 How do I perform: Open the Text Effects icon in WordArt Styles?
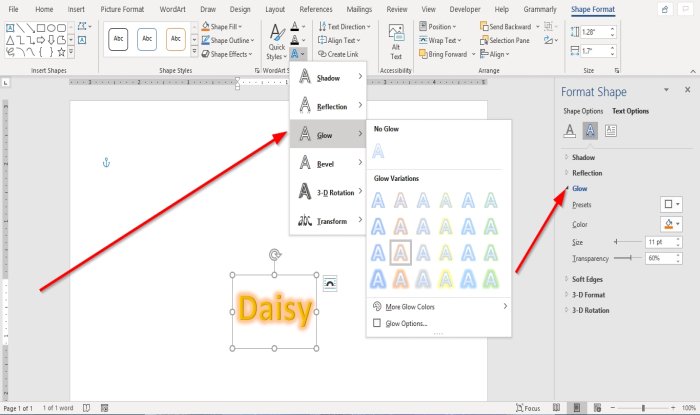point(298,54)
